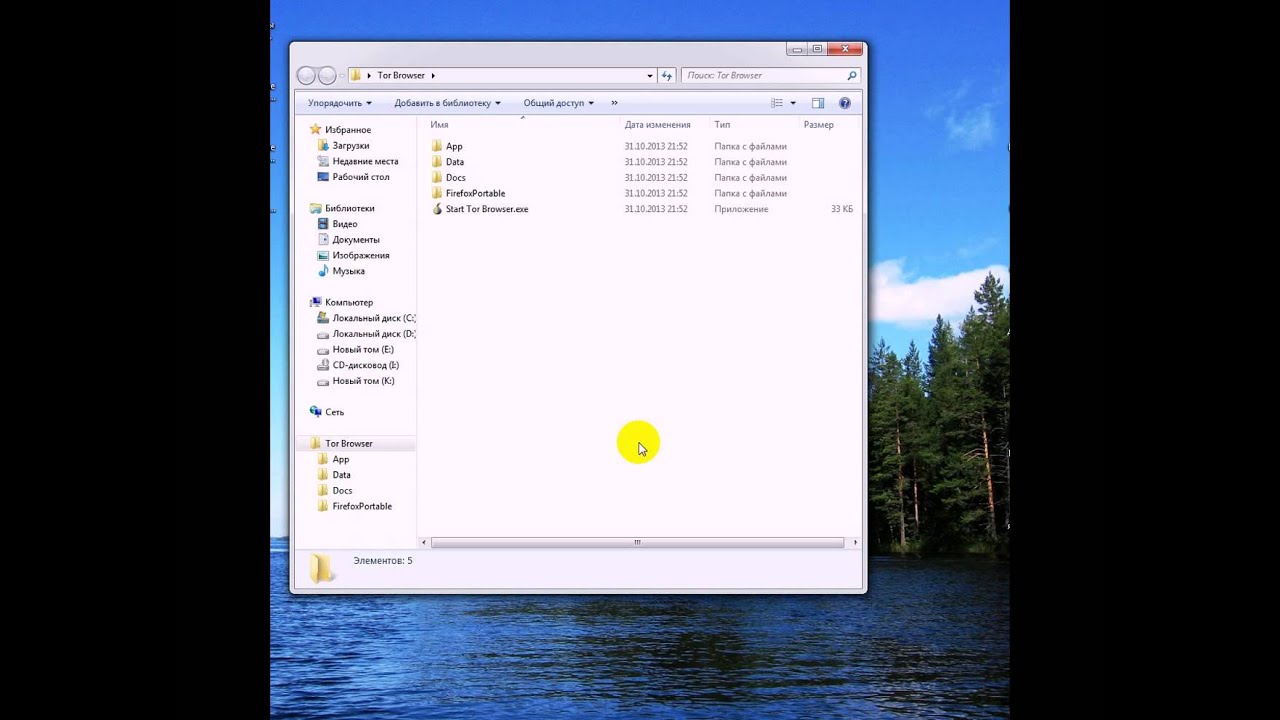
Task: Open Локальный диск (D:)
Action: pyautogui.click(x=373, y=334)
